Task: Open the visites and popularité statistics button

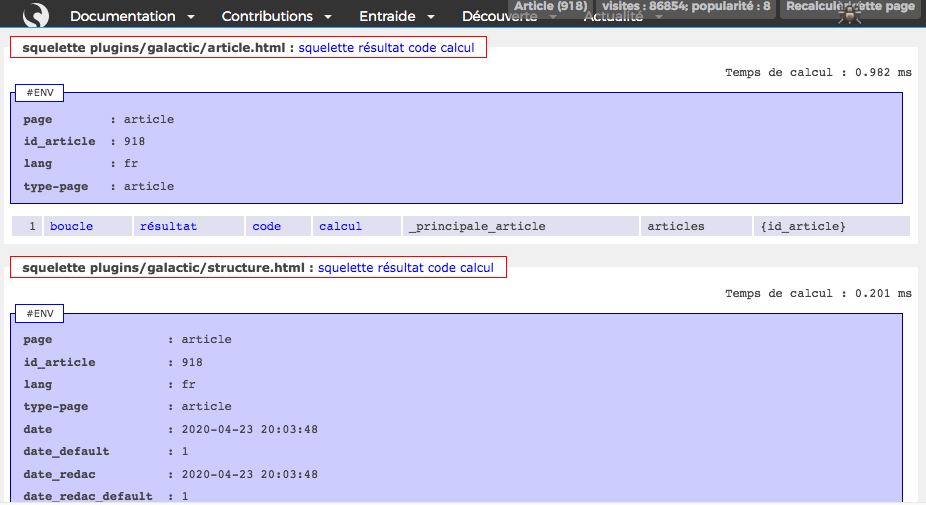Action: click(x=686, y=6)
